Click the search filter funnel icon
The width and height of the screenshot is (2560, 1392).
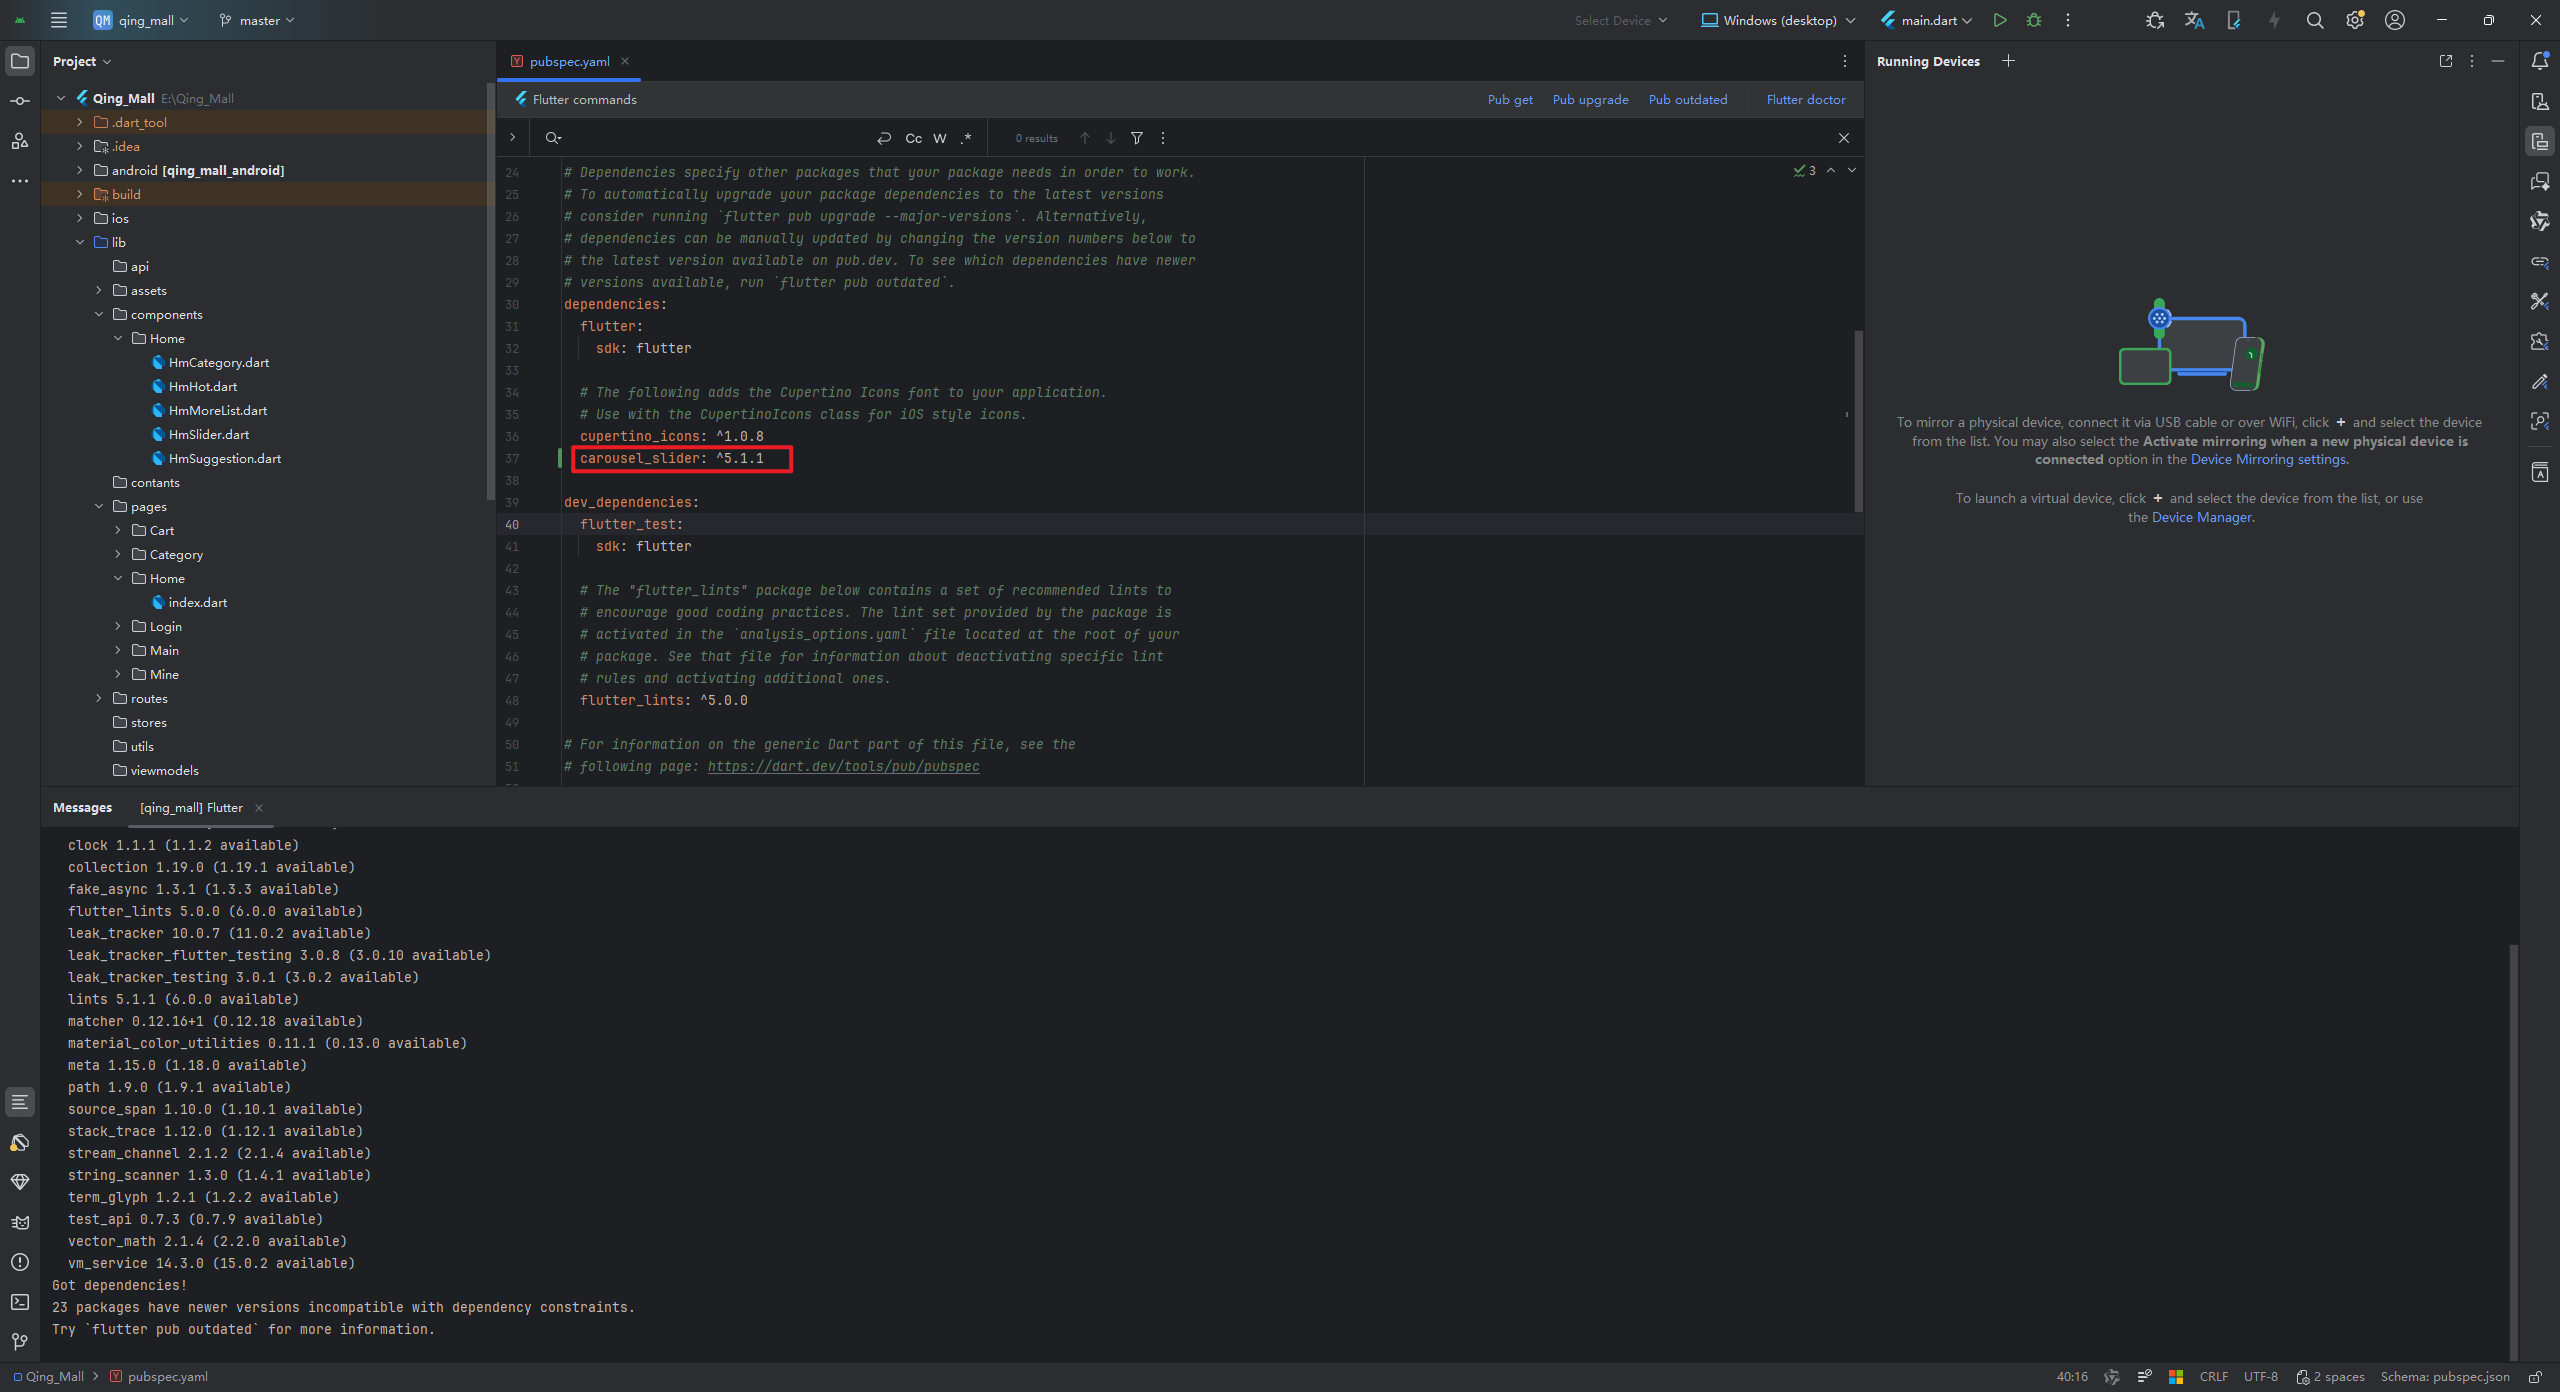click(x=1137, y=138)
